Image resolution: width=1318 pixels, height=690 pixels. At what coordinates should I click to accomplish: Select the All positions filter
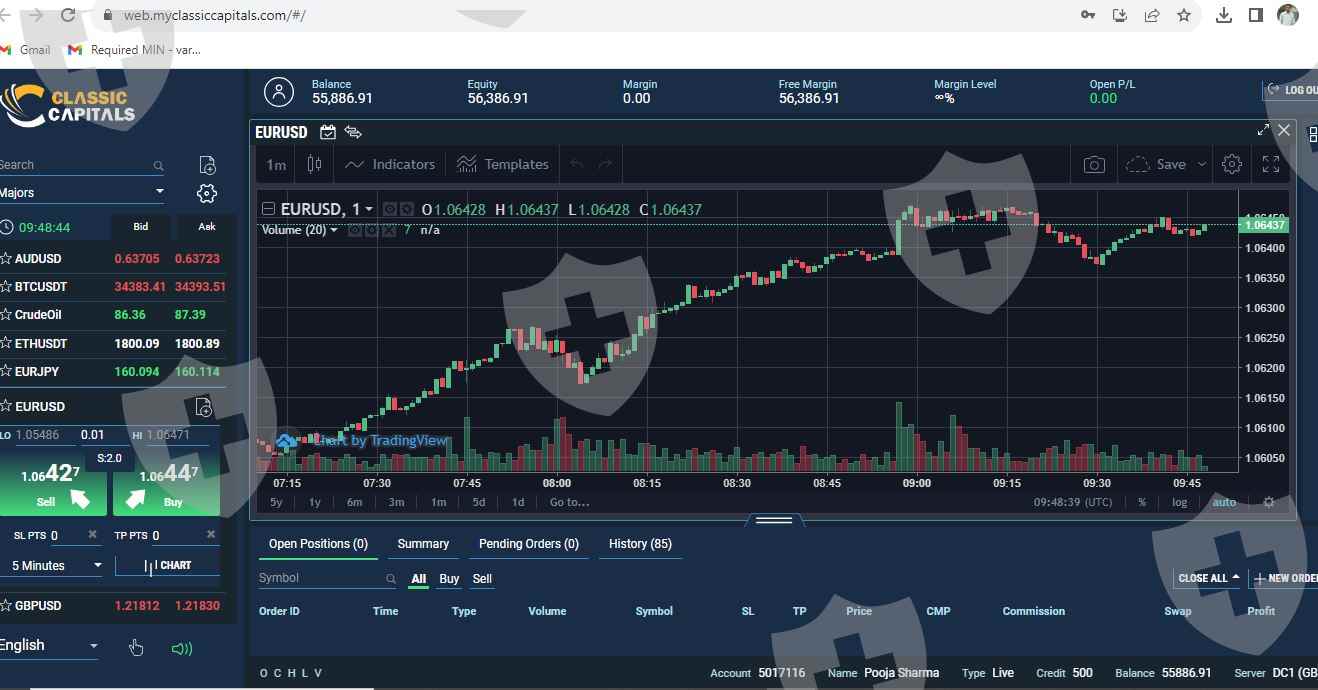pos(418,579)
